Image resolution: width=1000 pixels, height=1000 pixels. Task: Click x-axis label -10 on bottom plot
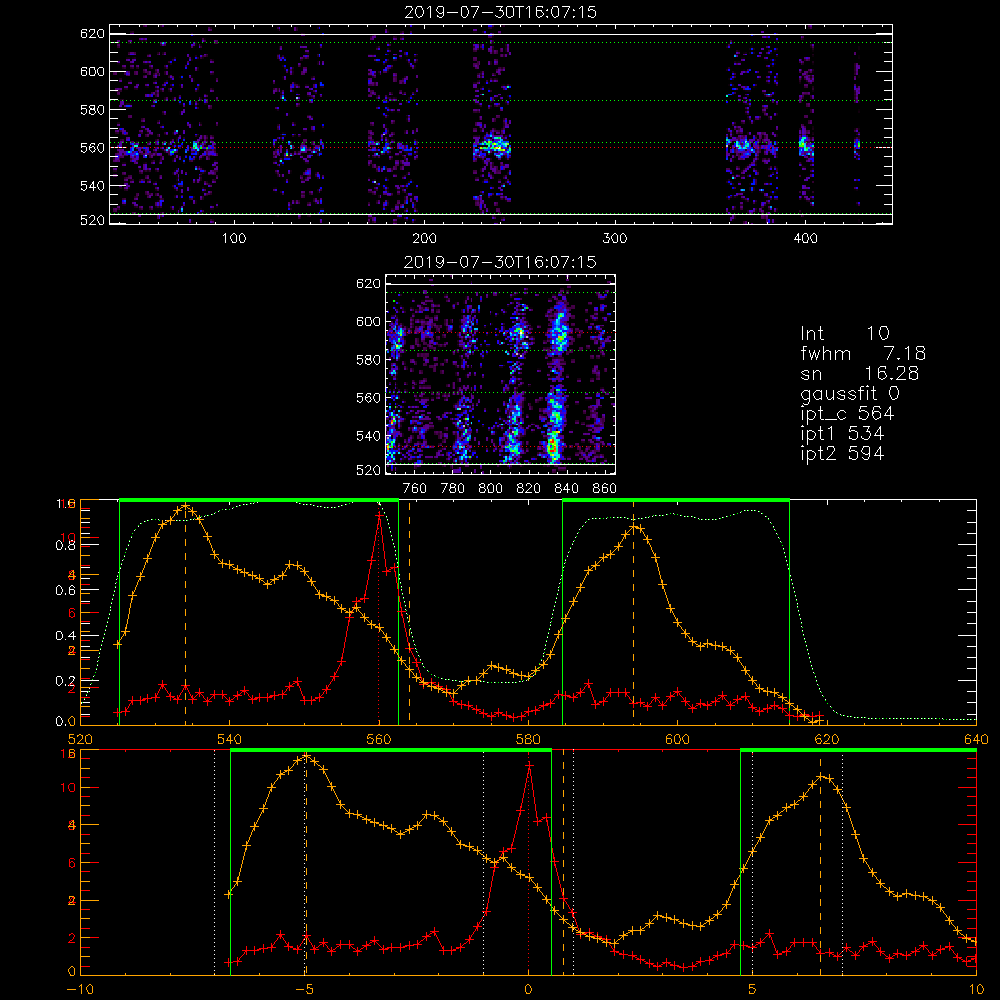[80, 990]
